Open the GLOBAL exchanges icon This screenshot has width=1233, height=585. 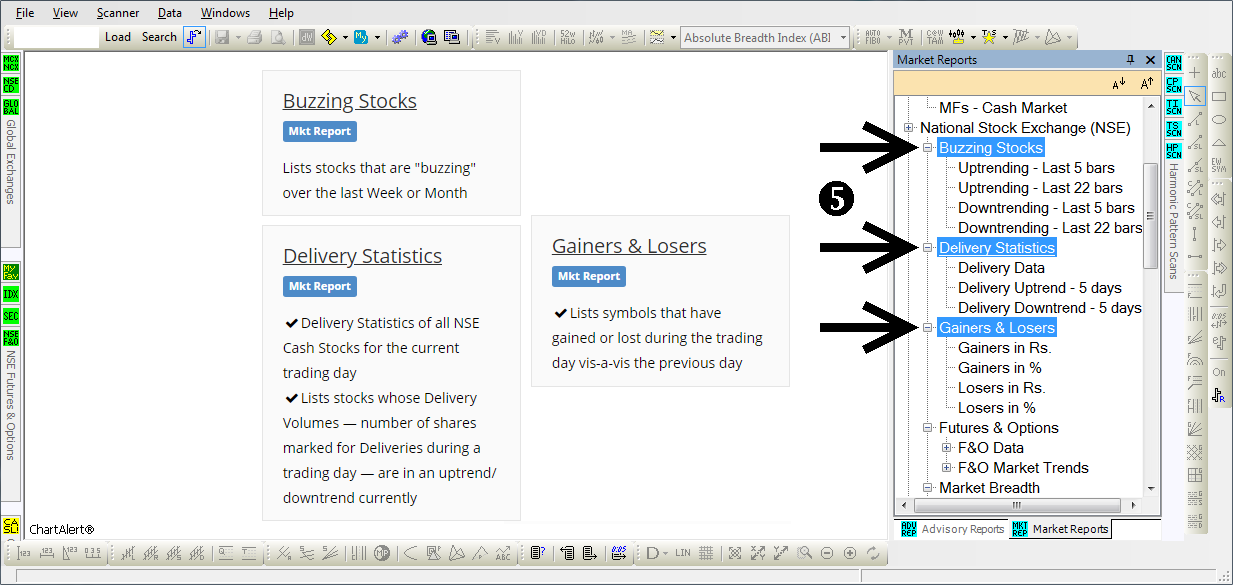[11, 107]
